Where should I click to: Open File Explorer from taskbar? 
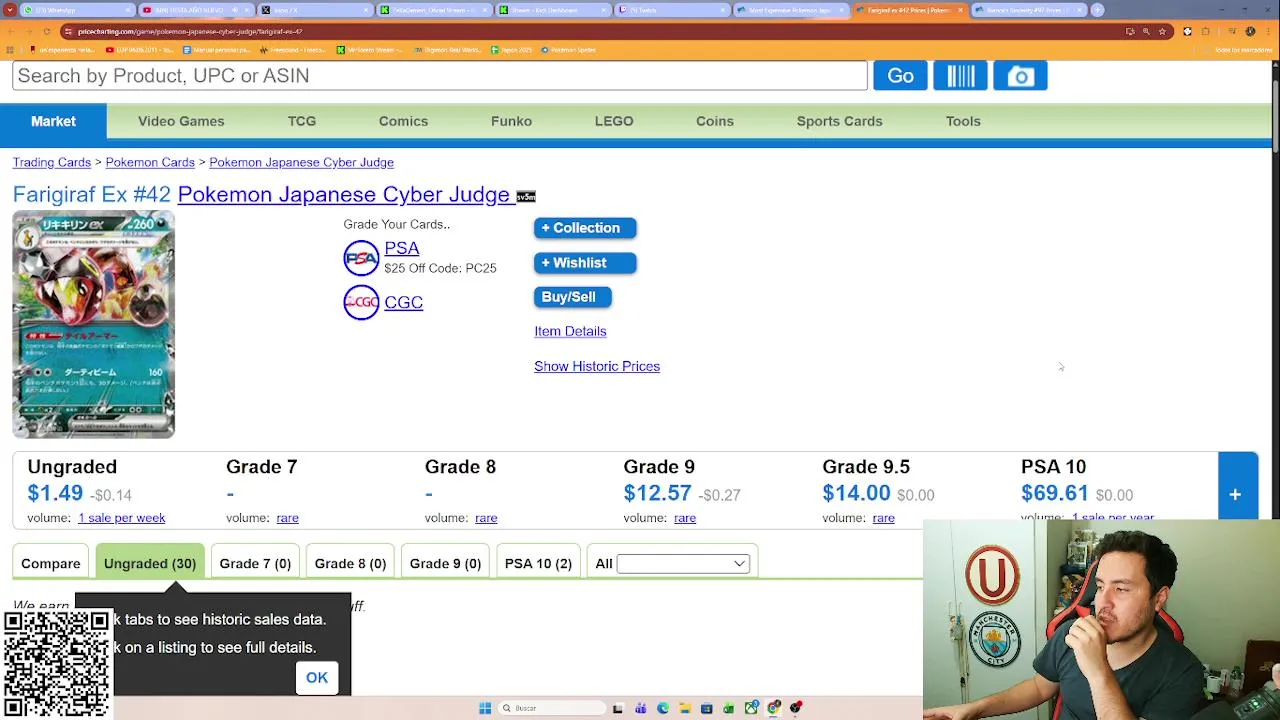[x=685, y=708]
